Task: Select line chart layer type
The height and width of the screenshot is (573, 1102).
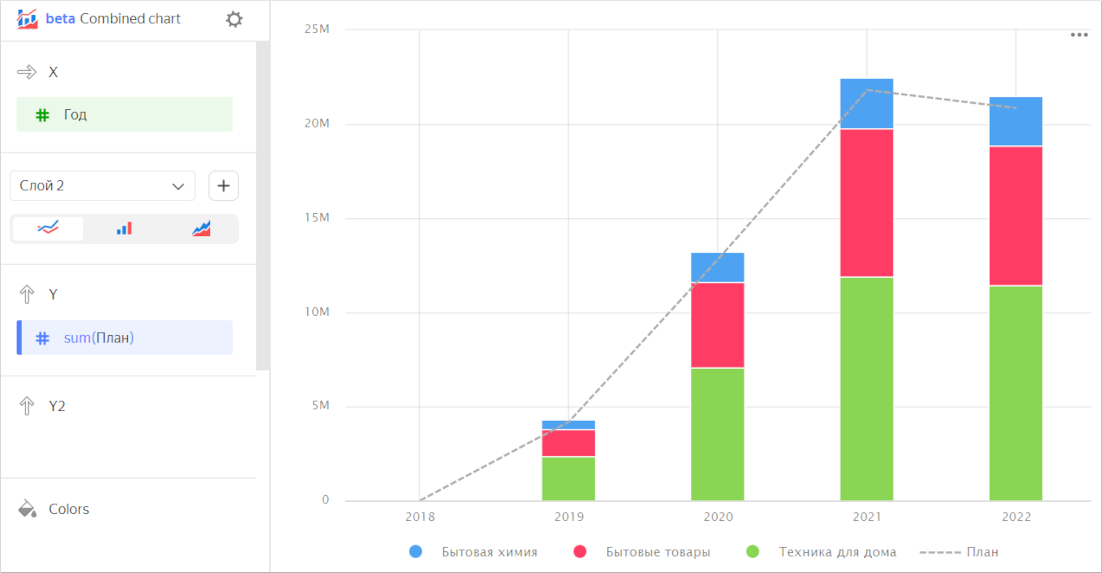Action: (x=48, y=229)
